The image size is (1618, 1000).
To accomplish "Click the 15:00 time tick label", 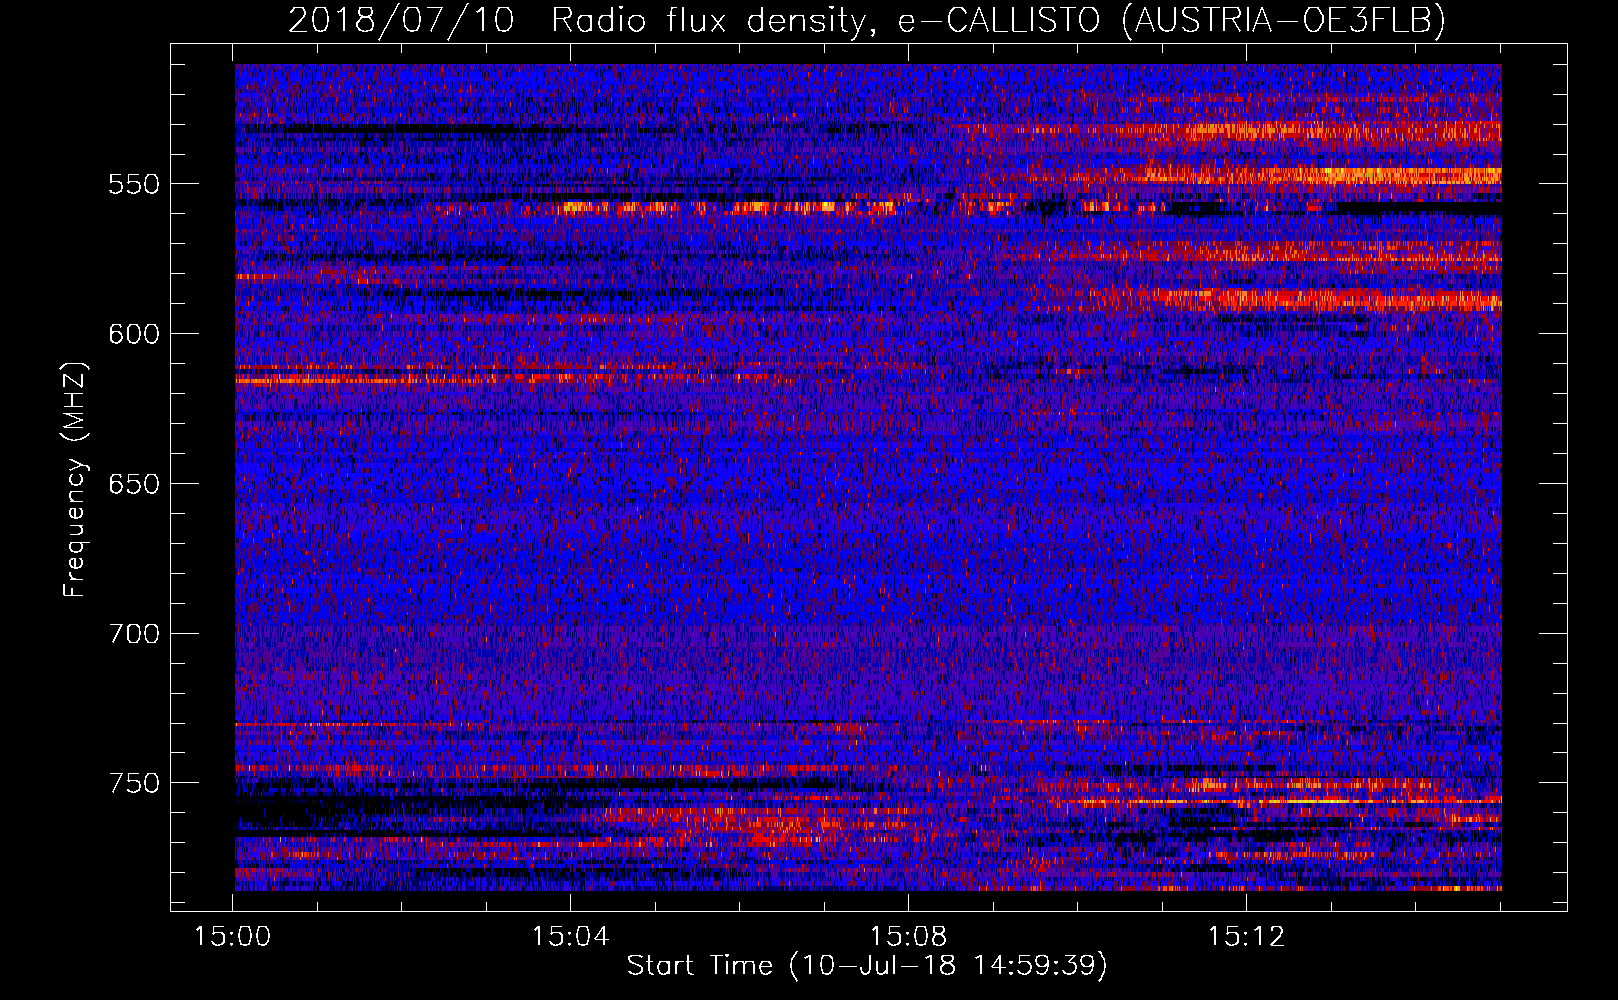I will pyautogui.click(x=233, y=937).
